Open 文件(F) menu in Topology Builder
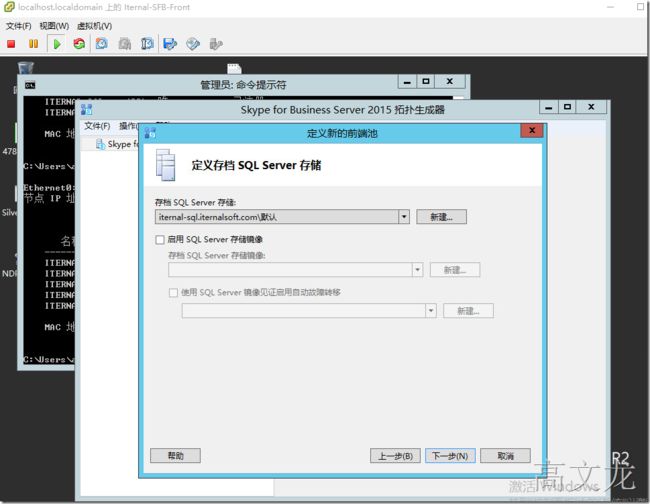This screenshot has width=650, height=504. (97, 126)
